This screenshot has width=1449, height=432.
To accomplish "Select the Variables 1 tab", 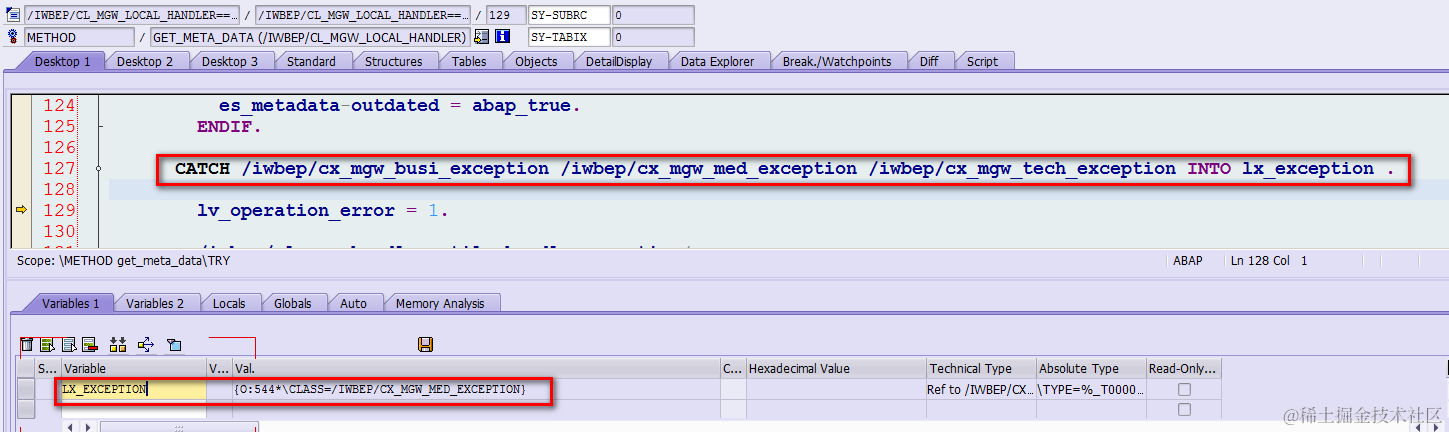I will pyautogui.click(x=70, y=303).
